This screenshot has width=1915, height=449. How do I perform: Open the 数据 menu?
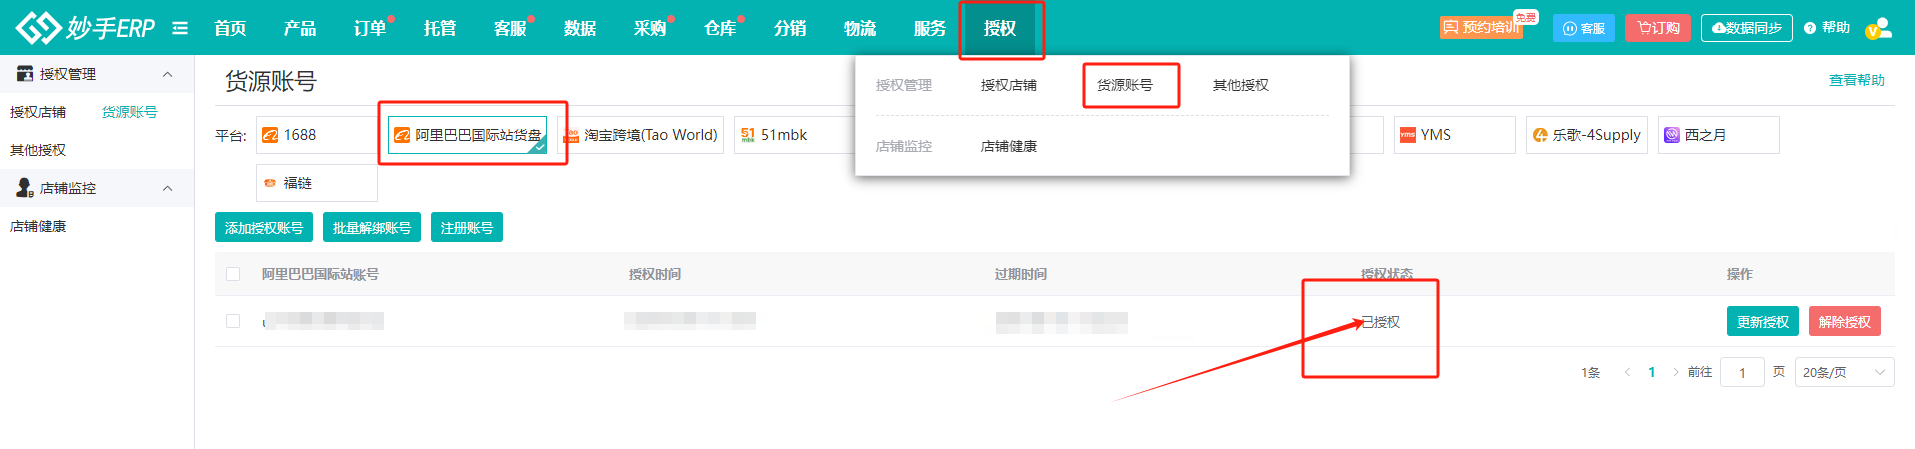(x=580, y=28)
